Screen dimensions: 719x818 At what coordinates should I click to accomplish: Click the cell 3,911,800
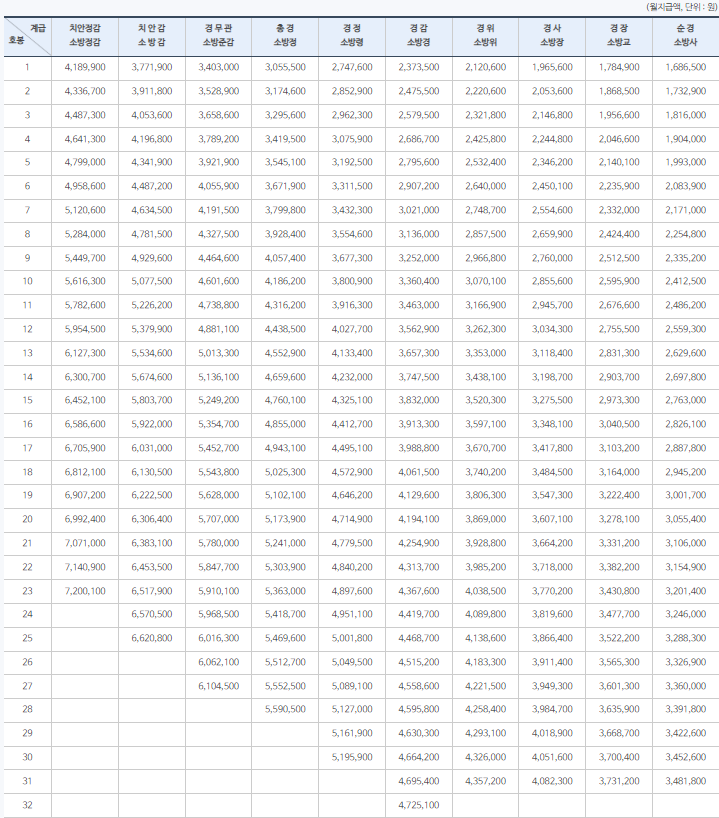pyautogui.click(x=152, y=91)
